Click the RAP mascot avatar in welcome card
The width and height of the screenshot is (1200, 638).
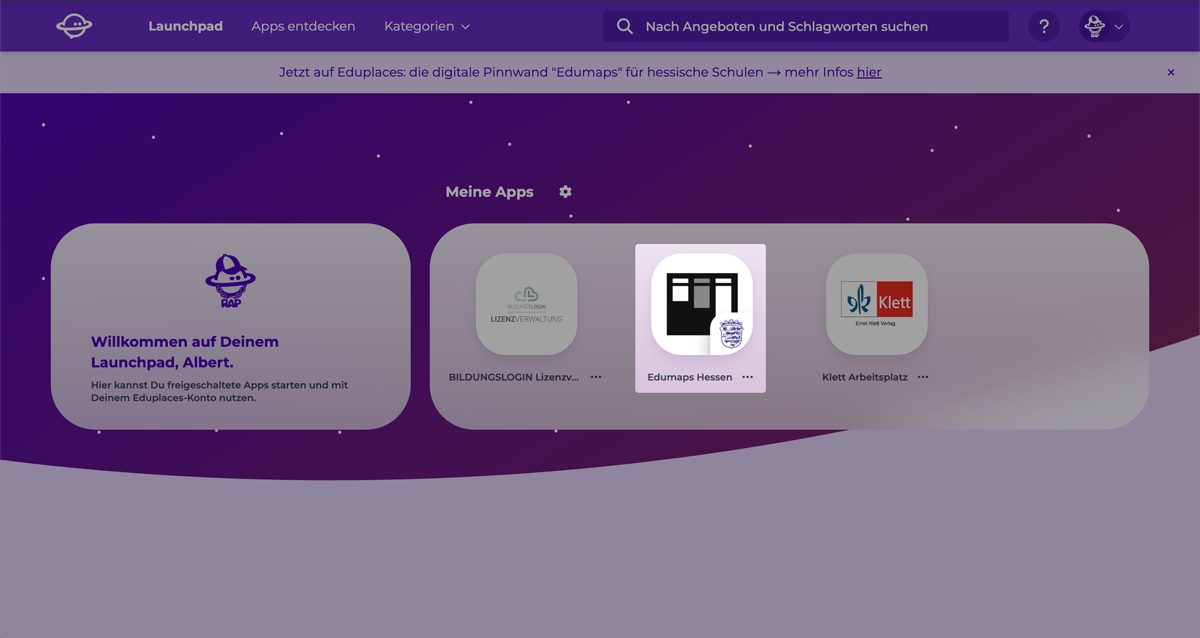[230, 282]
